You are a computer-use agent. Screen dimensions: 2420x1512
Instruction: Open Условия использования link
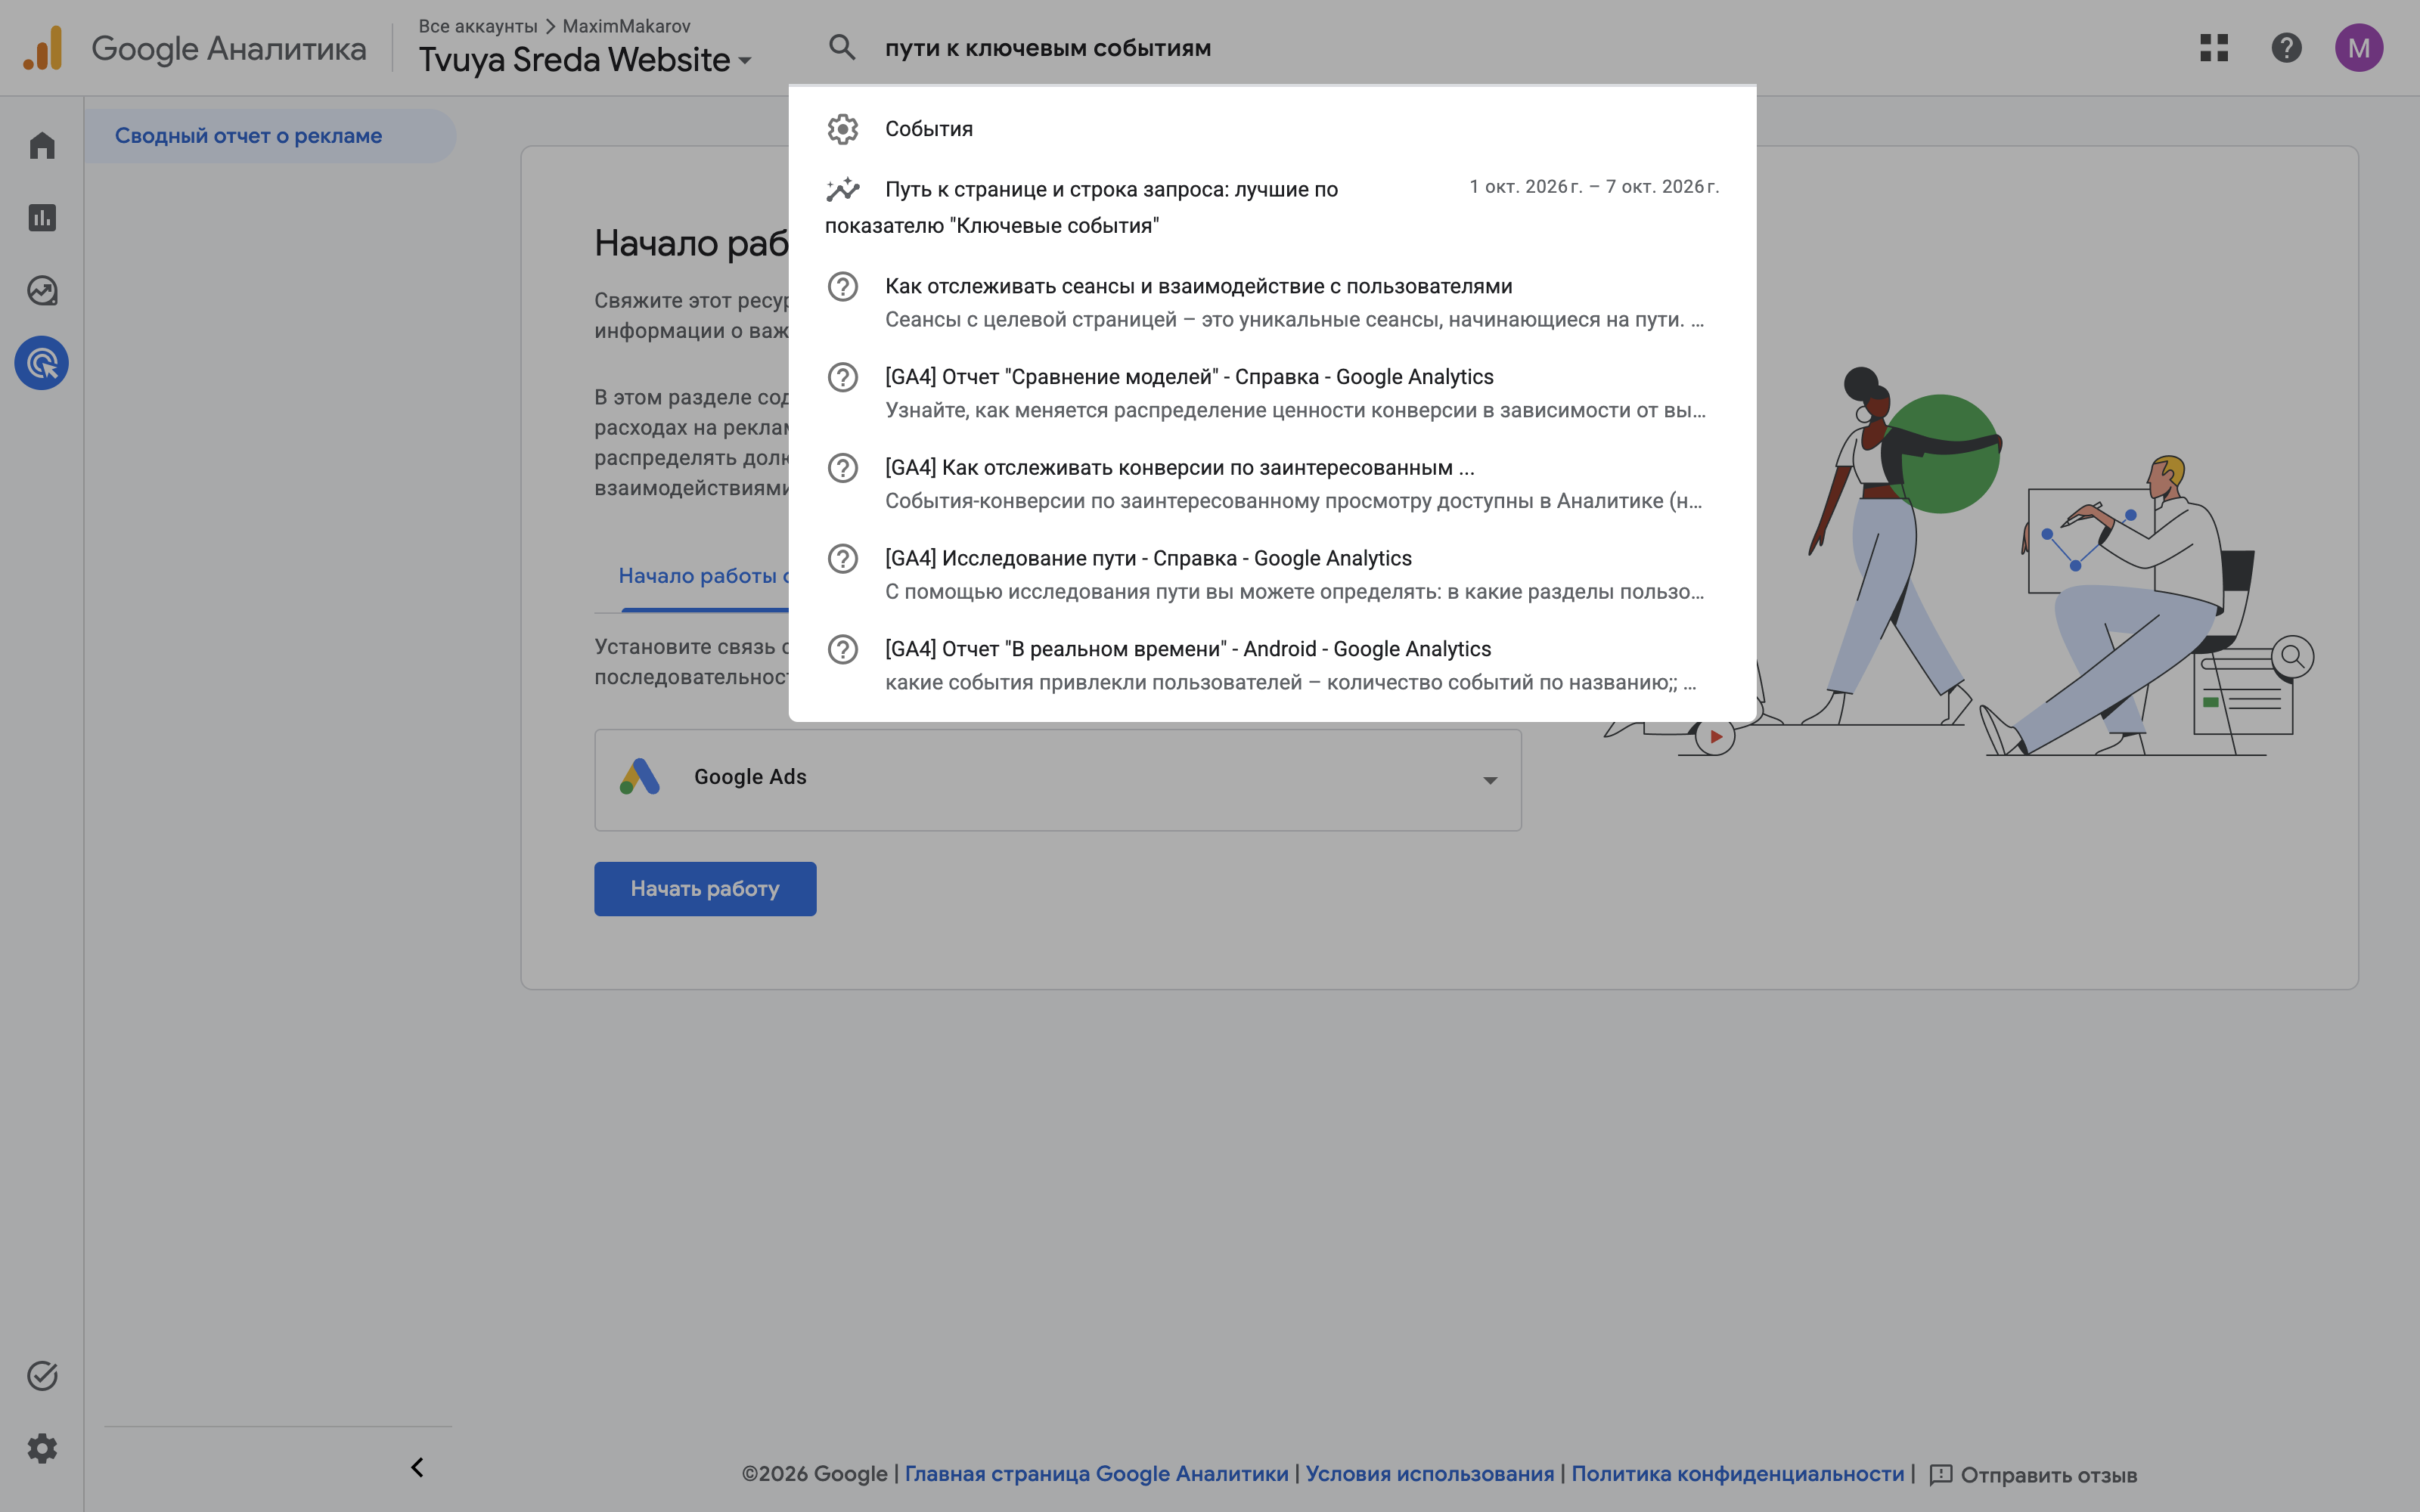[x=1430, y=1474]
